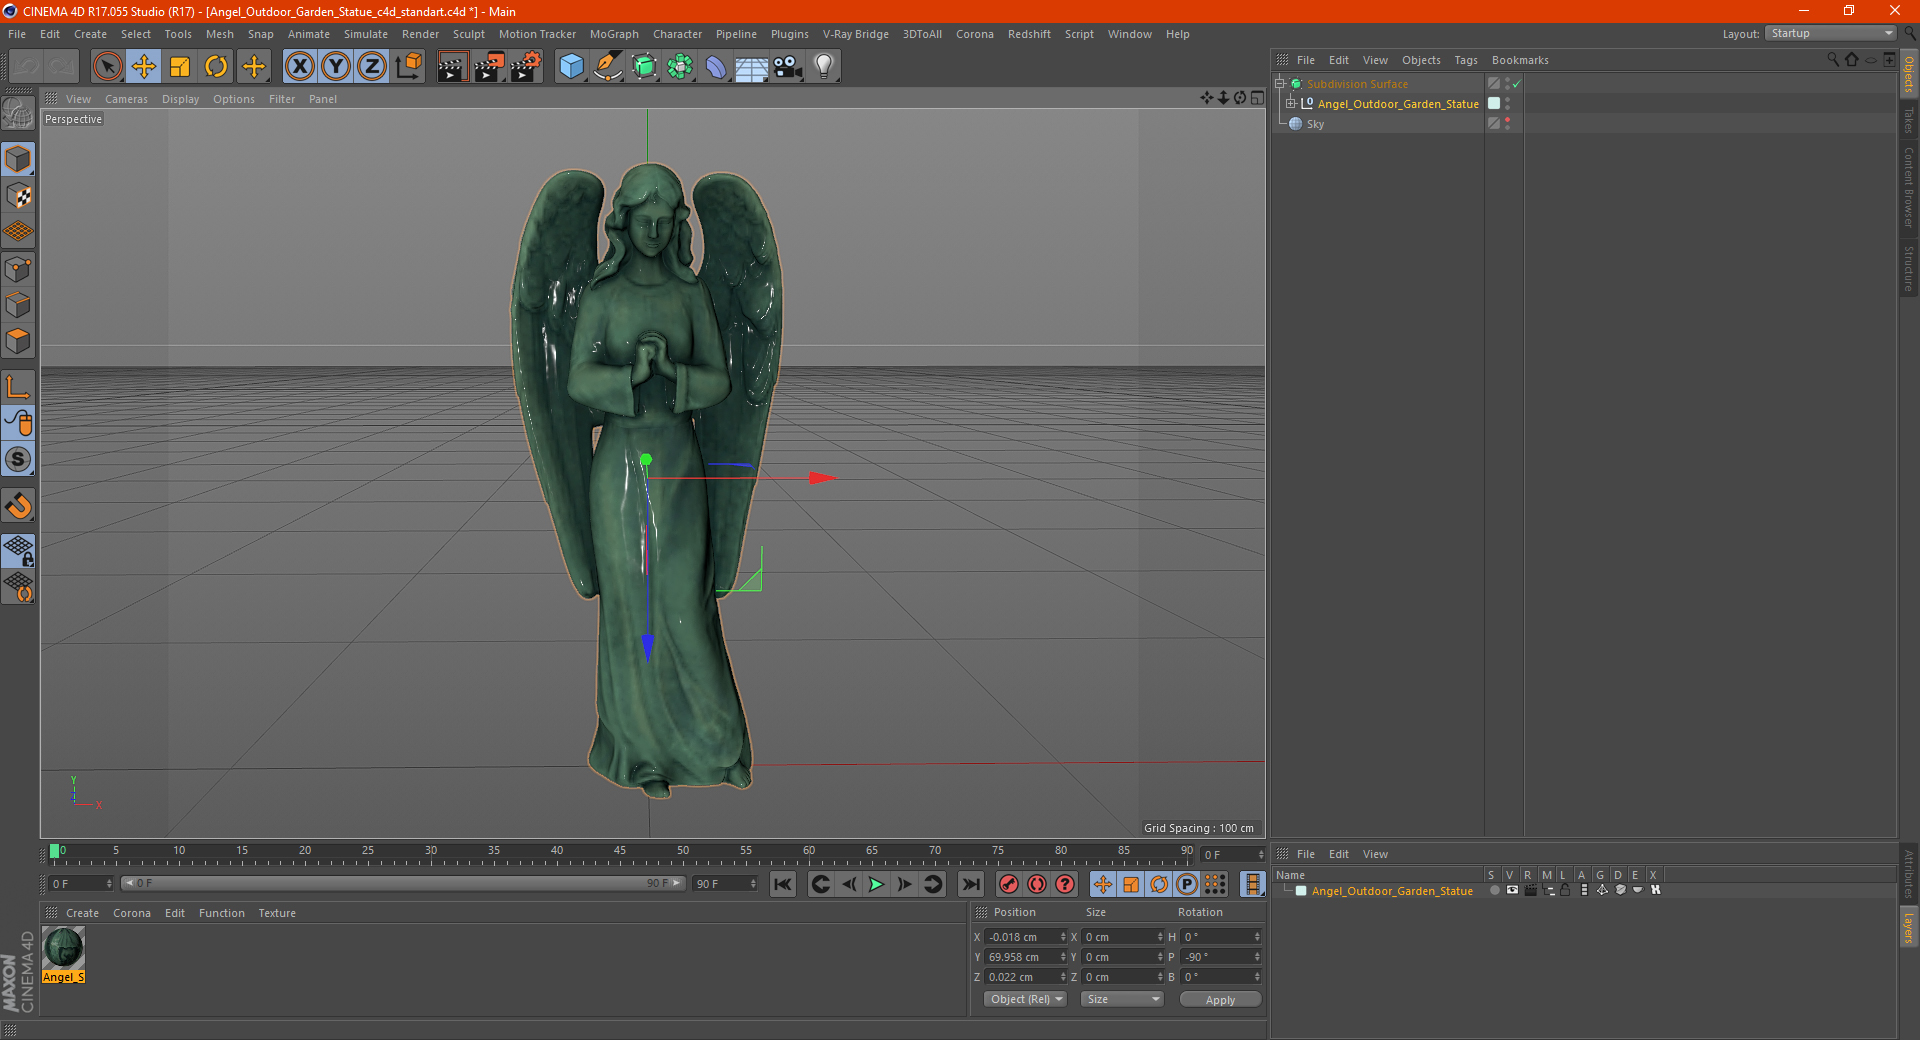Viewport: 1920px width, 1040px height.
Task: Open the material manager Texture menu
Action: pos(277,913)
